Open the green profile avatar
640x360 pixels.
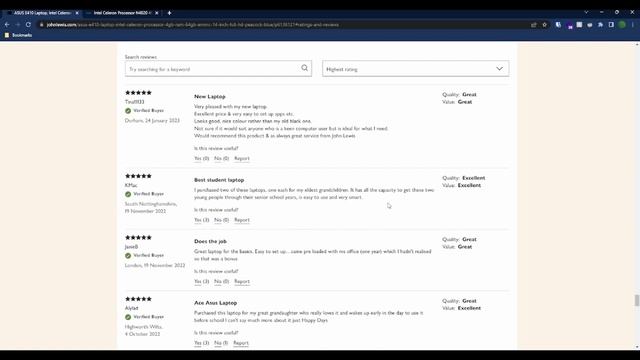click(x=622, y=25)
